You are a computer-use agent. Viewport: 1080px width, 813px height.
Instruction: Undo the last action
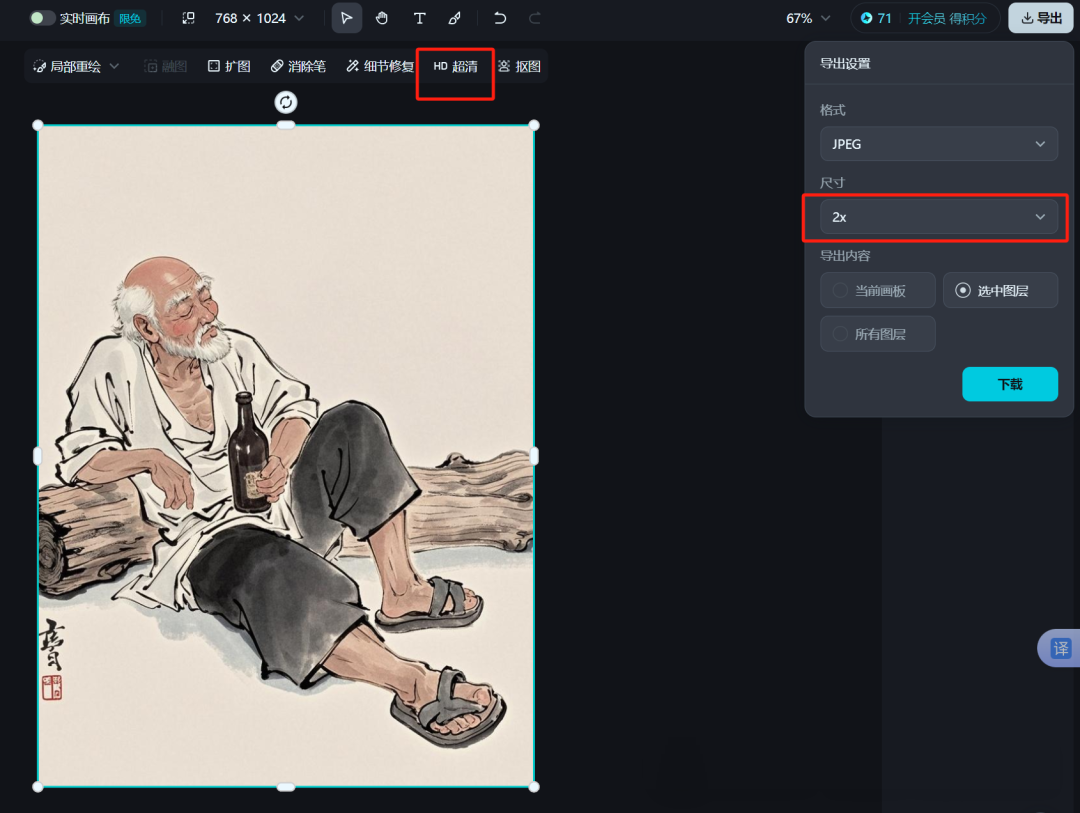pyautogui.click(x=500, y=18)
